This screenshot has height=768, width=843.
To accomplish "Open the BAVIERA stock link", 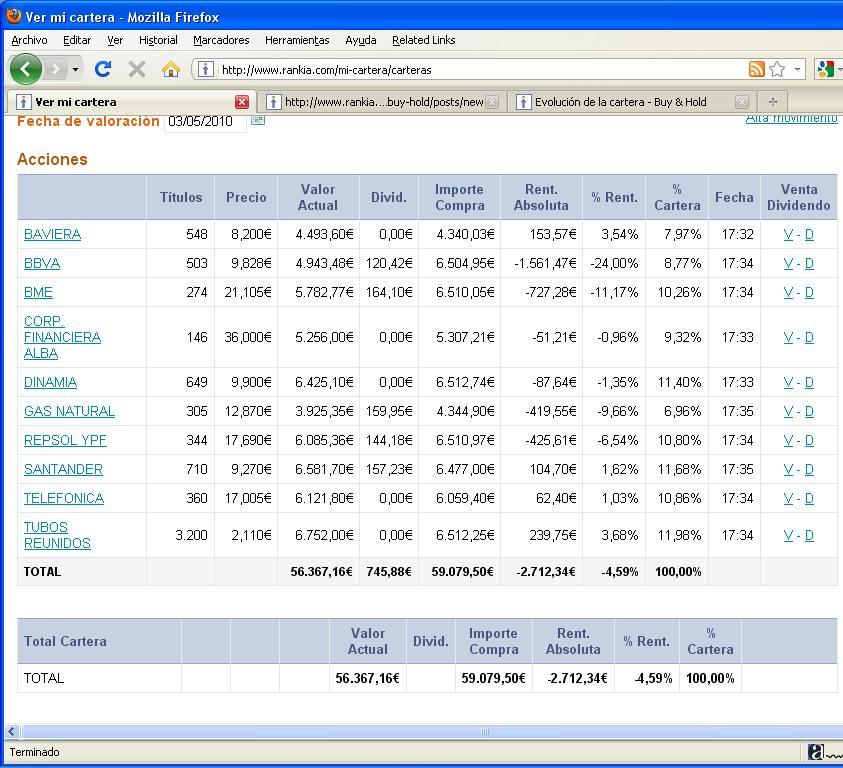I will point(52,234).
